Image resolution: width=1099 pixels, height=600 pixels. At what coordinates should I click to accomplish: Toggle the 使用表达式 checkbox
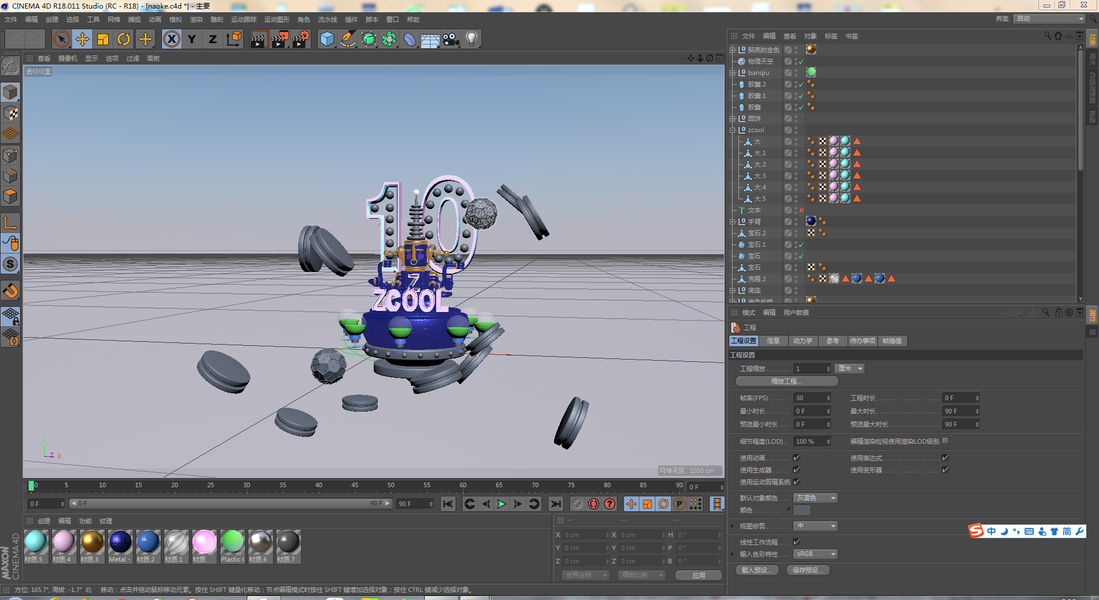pyautogui.click(x=945, y=458)
